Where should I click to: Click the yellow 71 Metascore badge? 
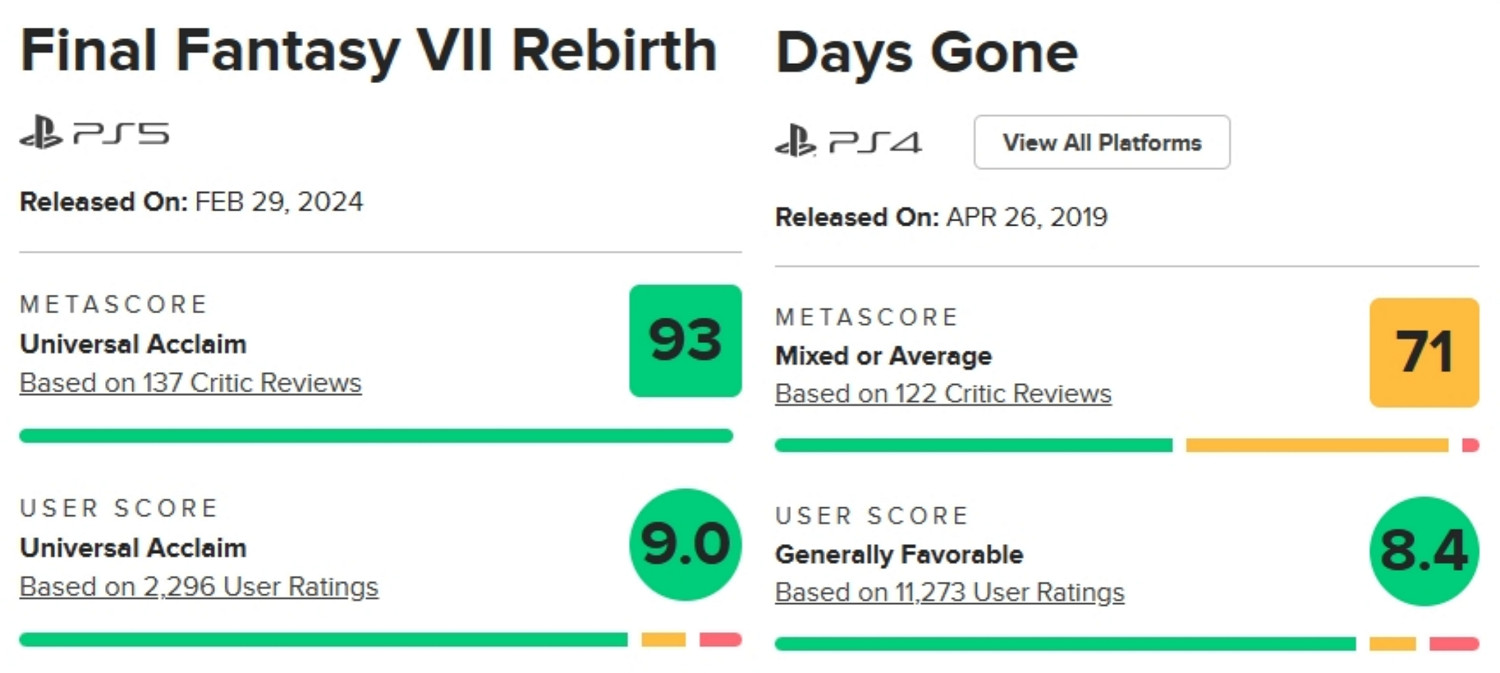pos(1424,352)
